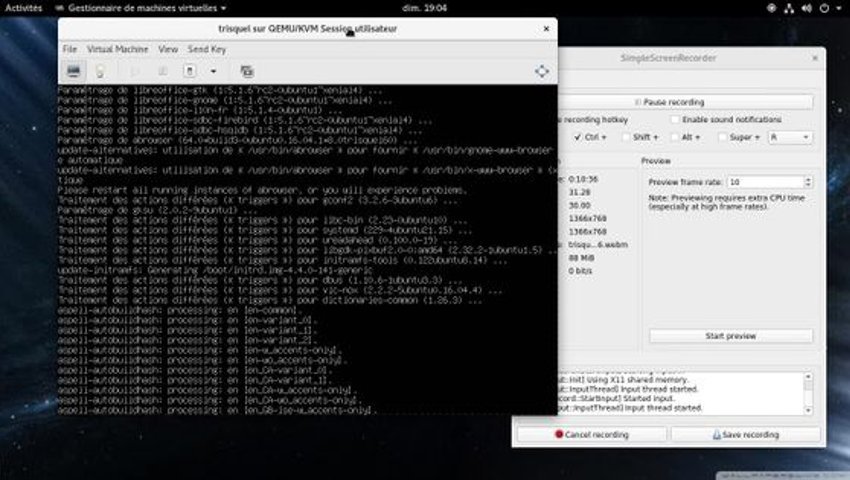
Task: Click the recorder log scrollbar
Action: [x=808, y=393]
